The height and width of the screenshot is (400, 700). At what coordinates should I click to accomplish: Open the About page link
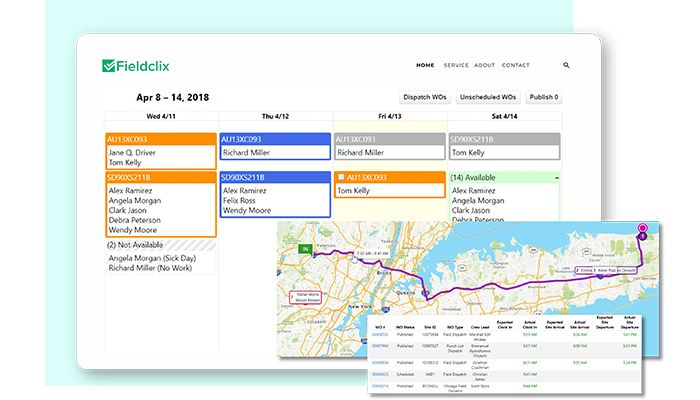click(485, 65)
